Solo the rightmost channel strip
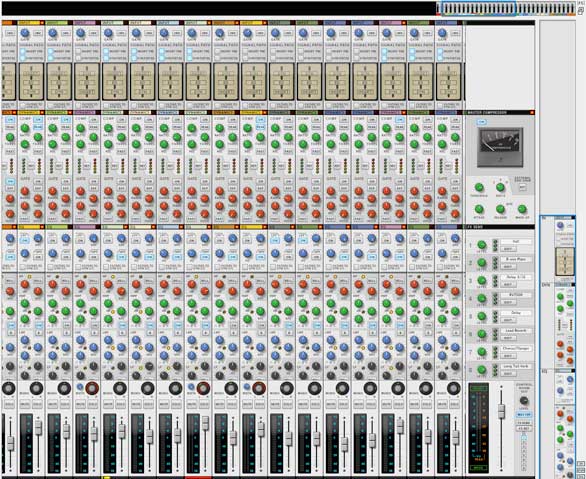Viewport: 586px width, 479px height. 455,404
